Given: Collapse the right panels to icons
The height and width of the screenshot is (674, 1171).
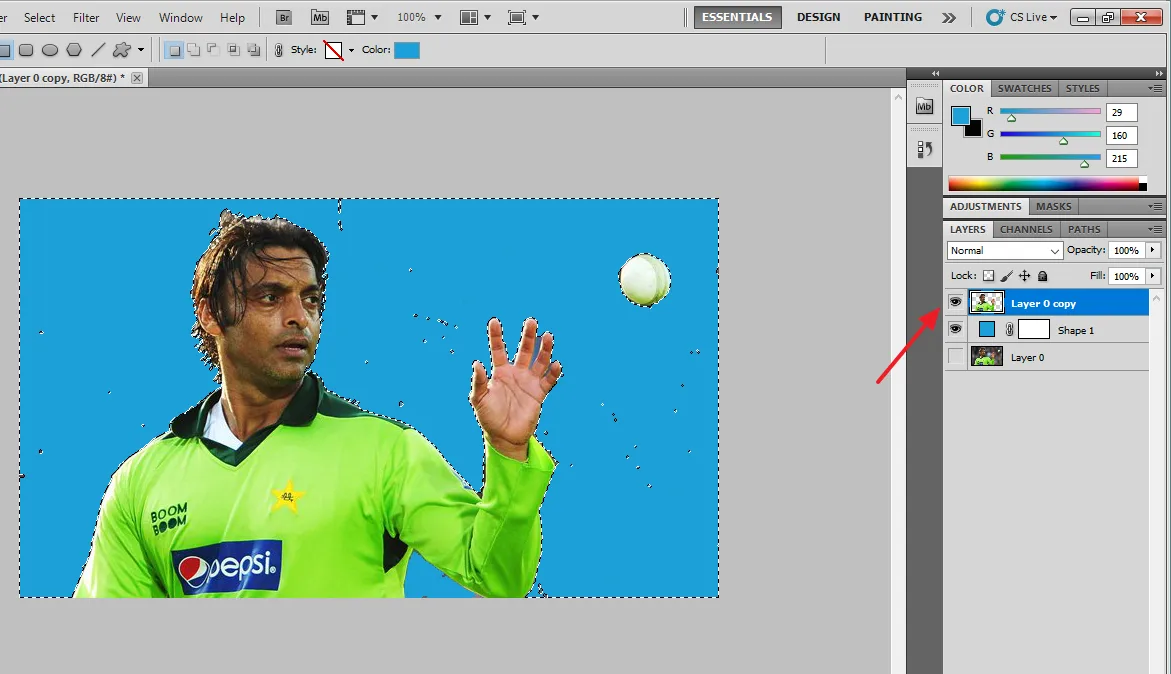Looking at the screenshot, I should (x=1159, y=73).
